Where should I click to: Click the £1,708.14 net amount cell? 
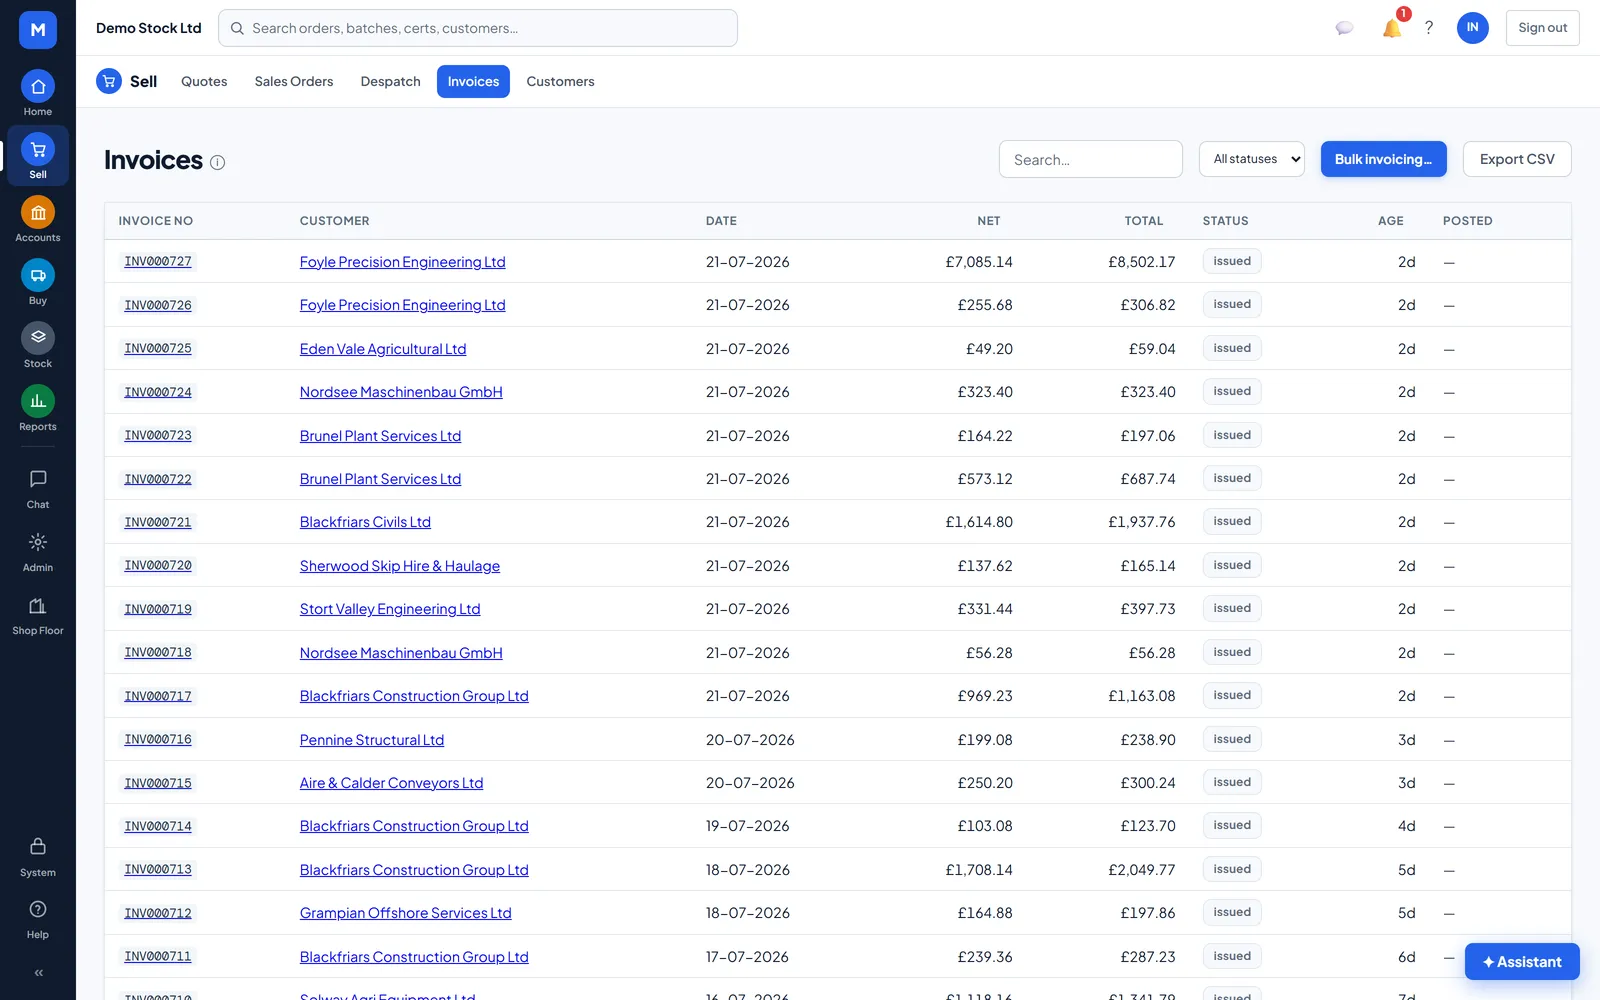pyautogui.click(x=979, y=870)
